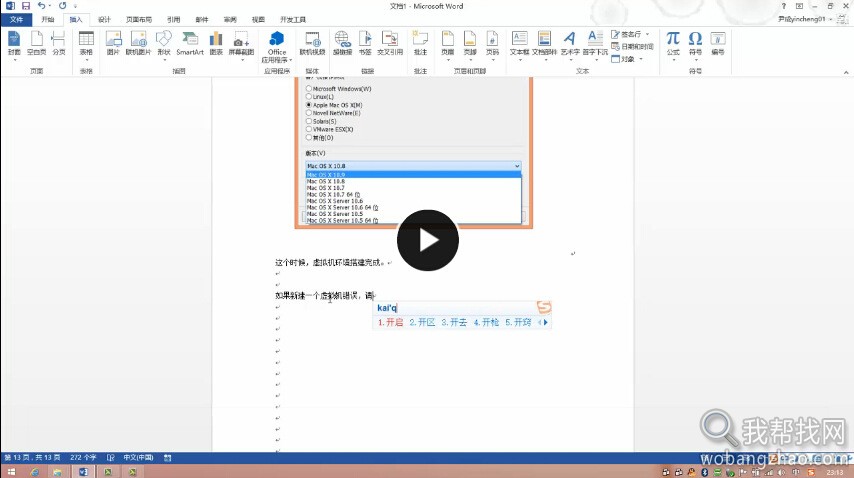The width and height of the screenshot is (854, 478).
Task: Click the Picture (图片) insert icon
Action: 113,43
